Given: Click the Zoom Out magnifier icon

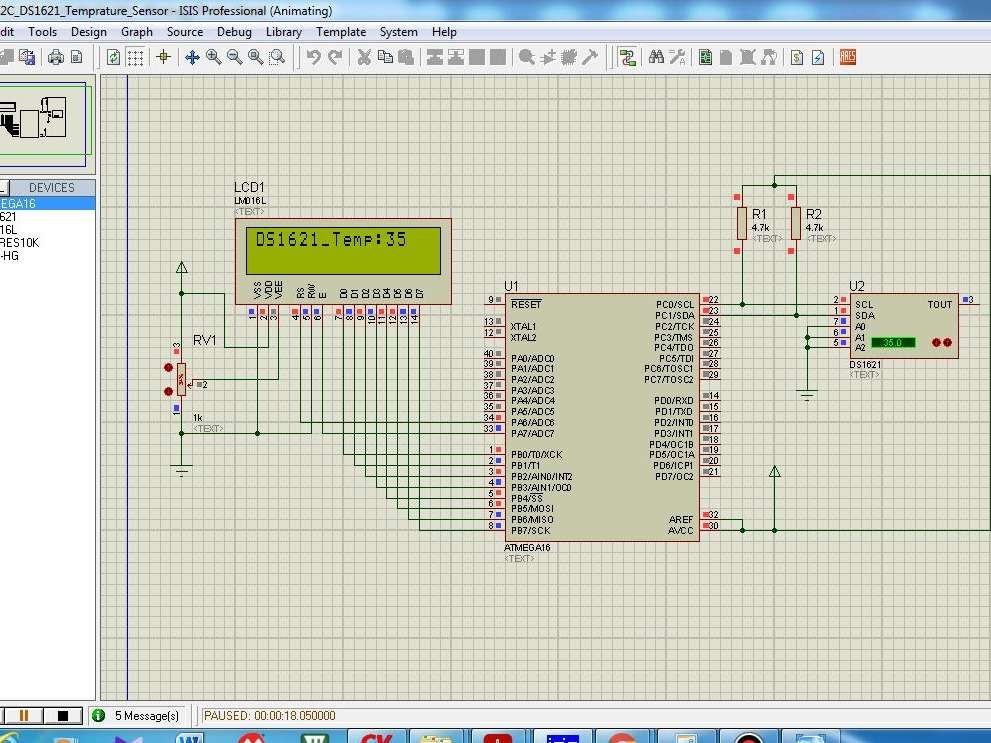Looking at the screenshot, I should coord(234,57).
